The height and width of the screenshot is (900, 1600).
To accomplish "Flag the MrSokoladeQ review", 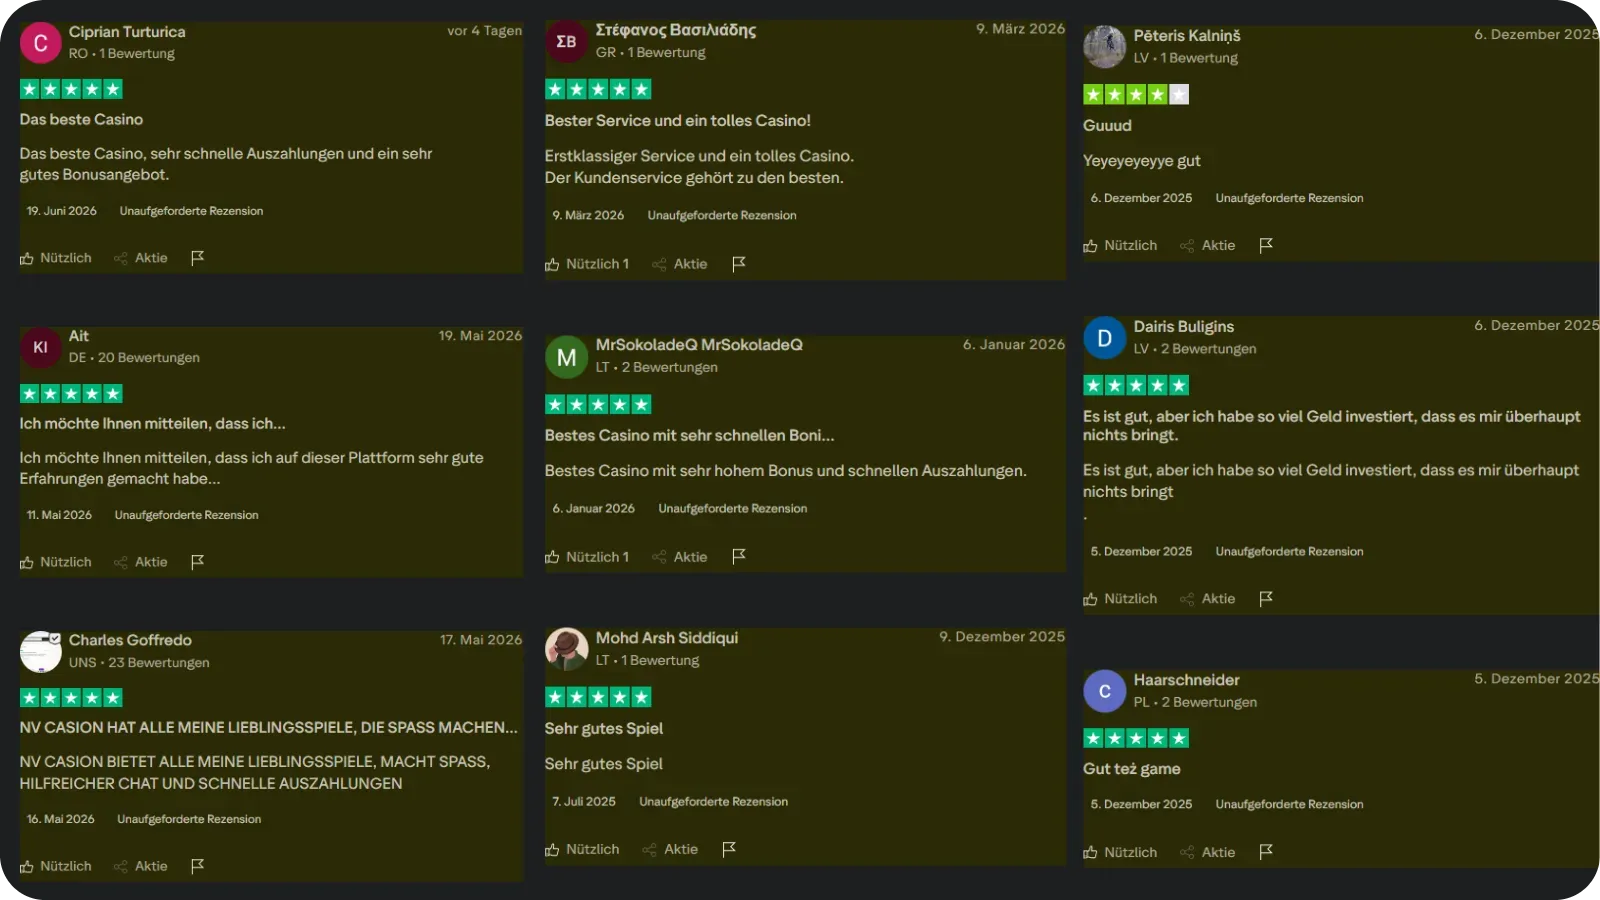I will pyautogui.click(x=738, y=556).
